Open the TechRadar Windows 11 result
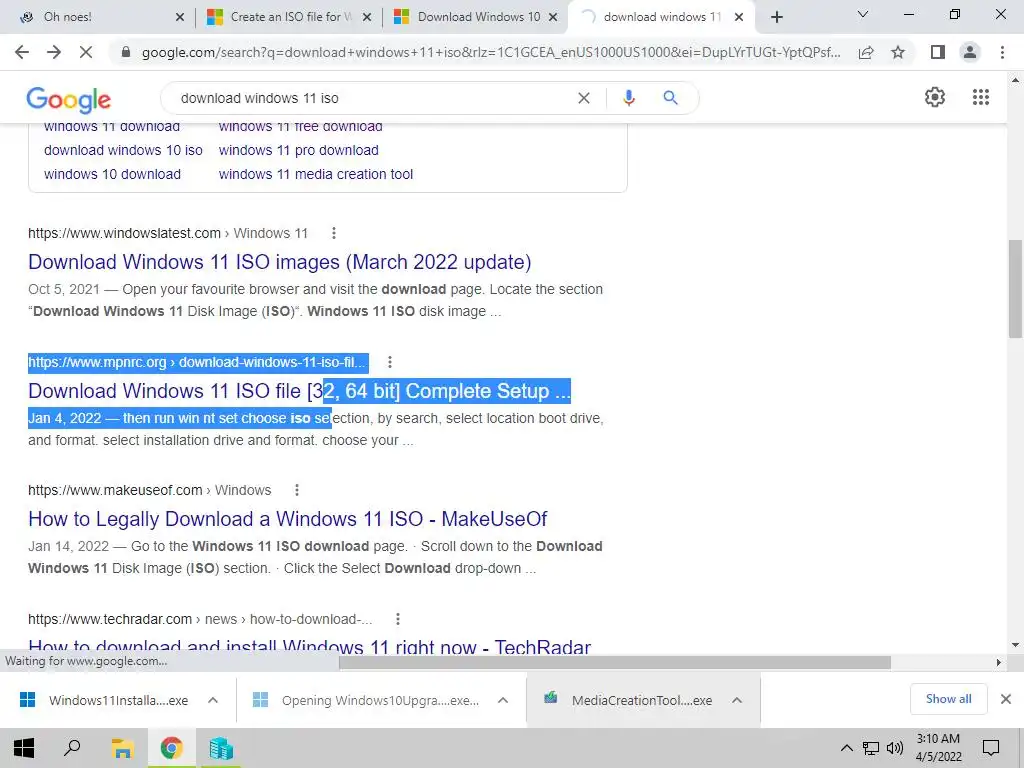Viewport: 1024px width, 768px height. tap(310, 647)
